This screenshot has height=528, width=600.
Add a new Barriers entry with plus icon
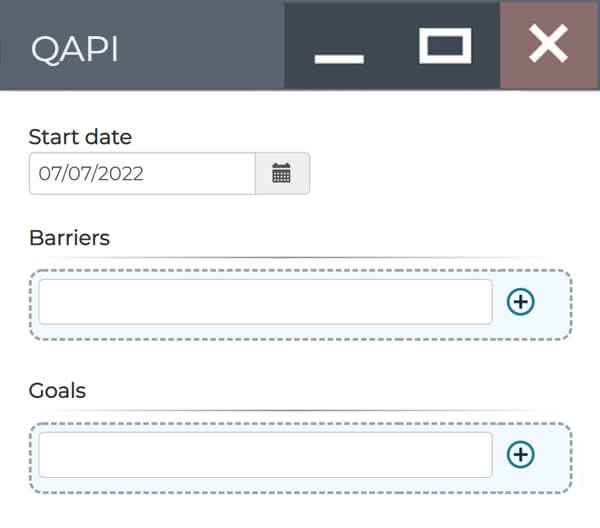point(521,302)
